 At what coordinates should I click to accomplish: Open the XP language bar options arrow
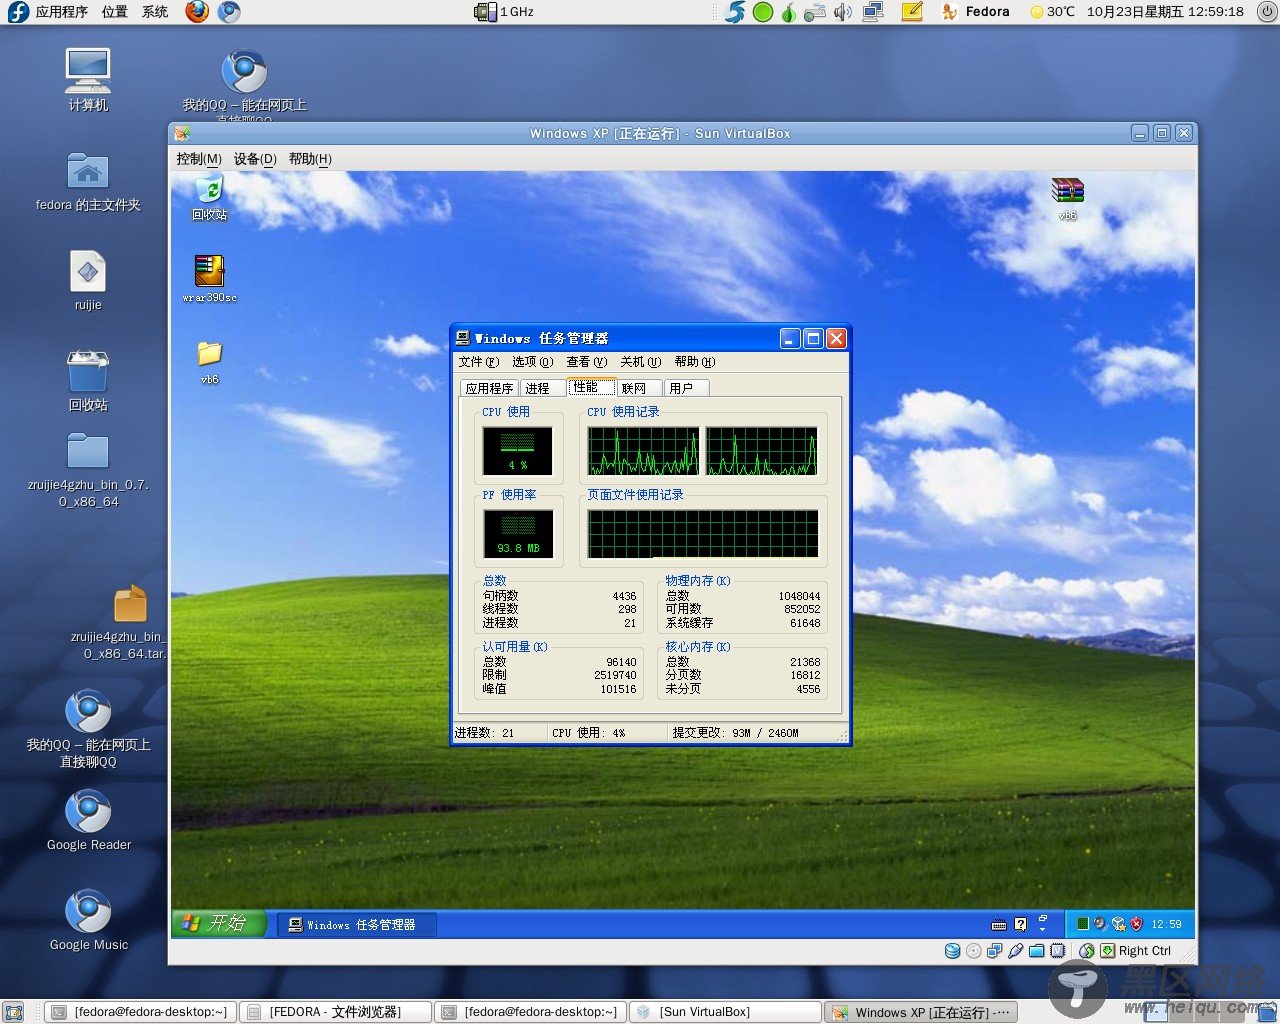1042,931
